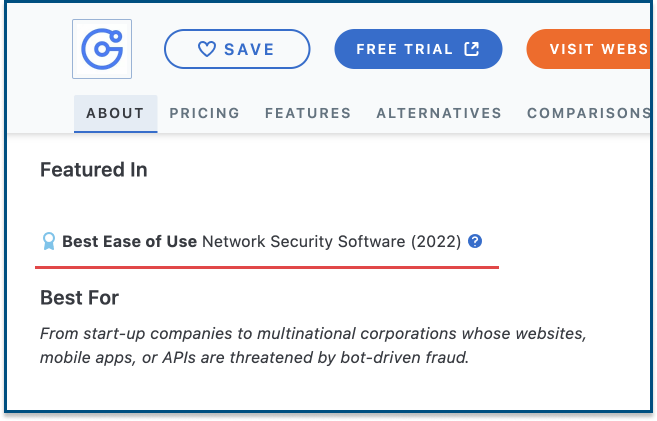Open the Features tab

308,113
